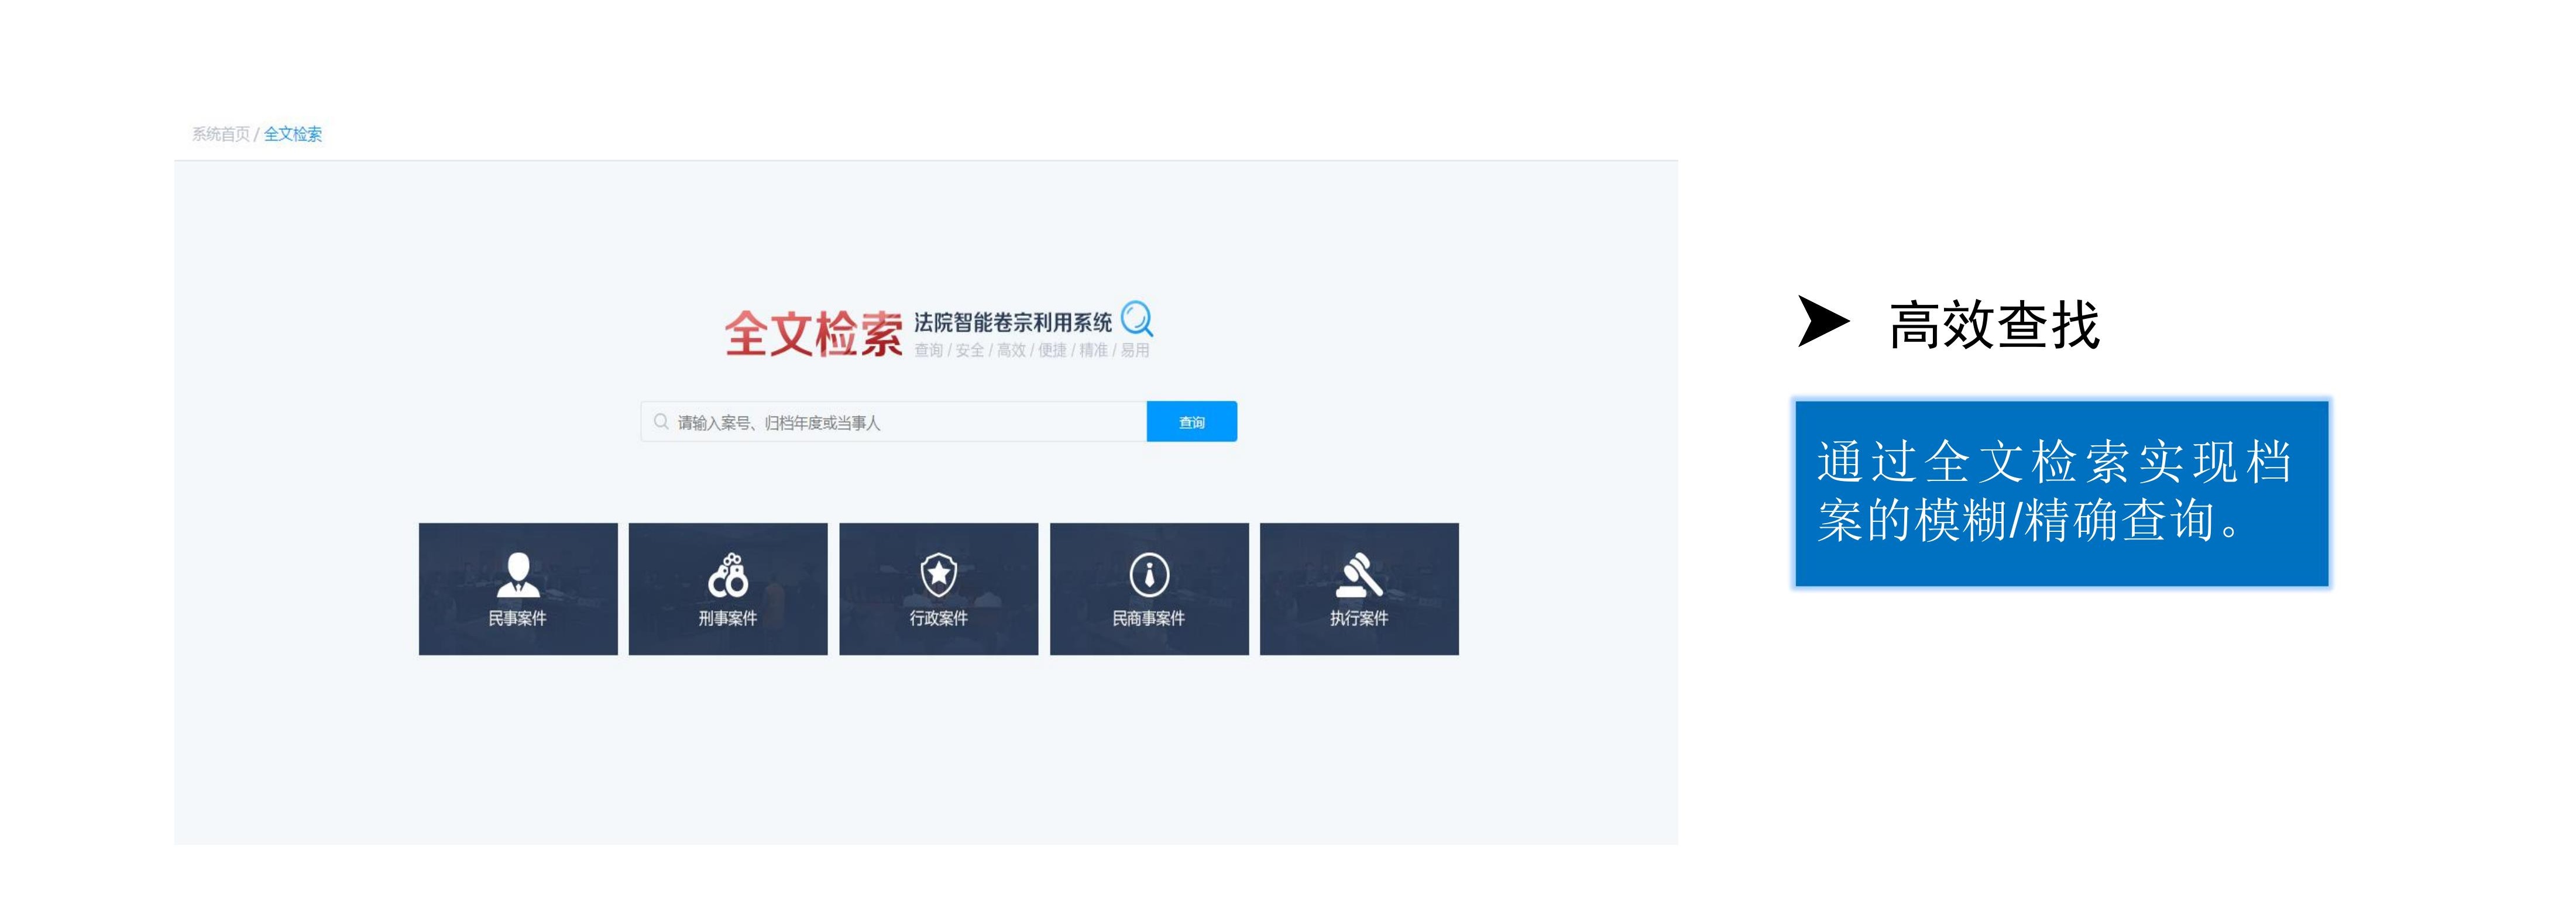The height and width of the screenshot is (918, 2576).
Task: Click the red 全文检索 title logo
Action: click(813, 333)
